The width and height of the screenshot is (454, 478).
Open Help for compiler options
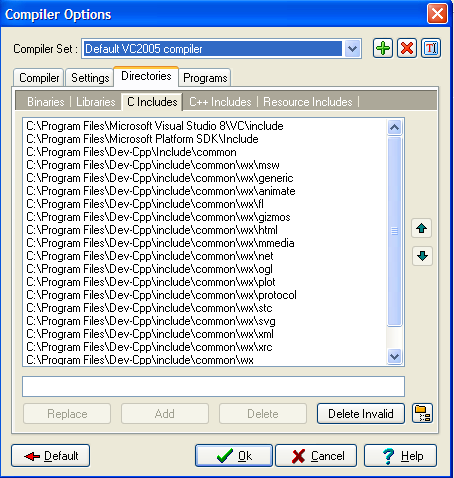tap(400, 456)
